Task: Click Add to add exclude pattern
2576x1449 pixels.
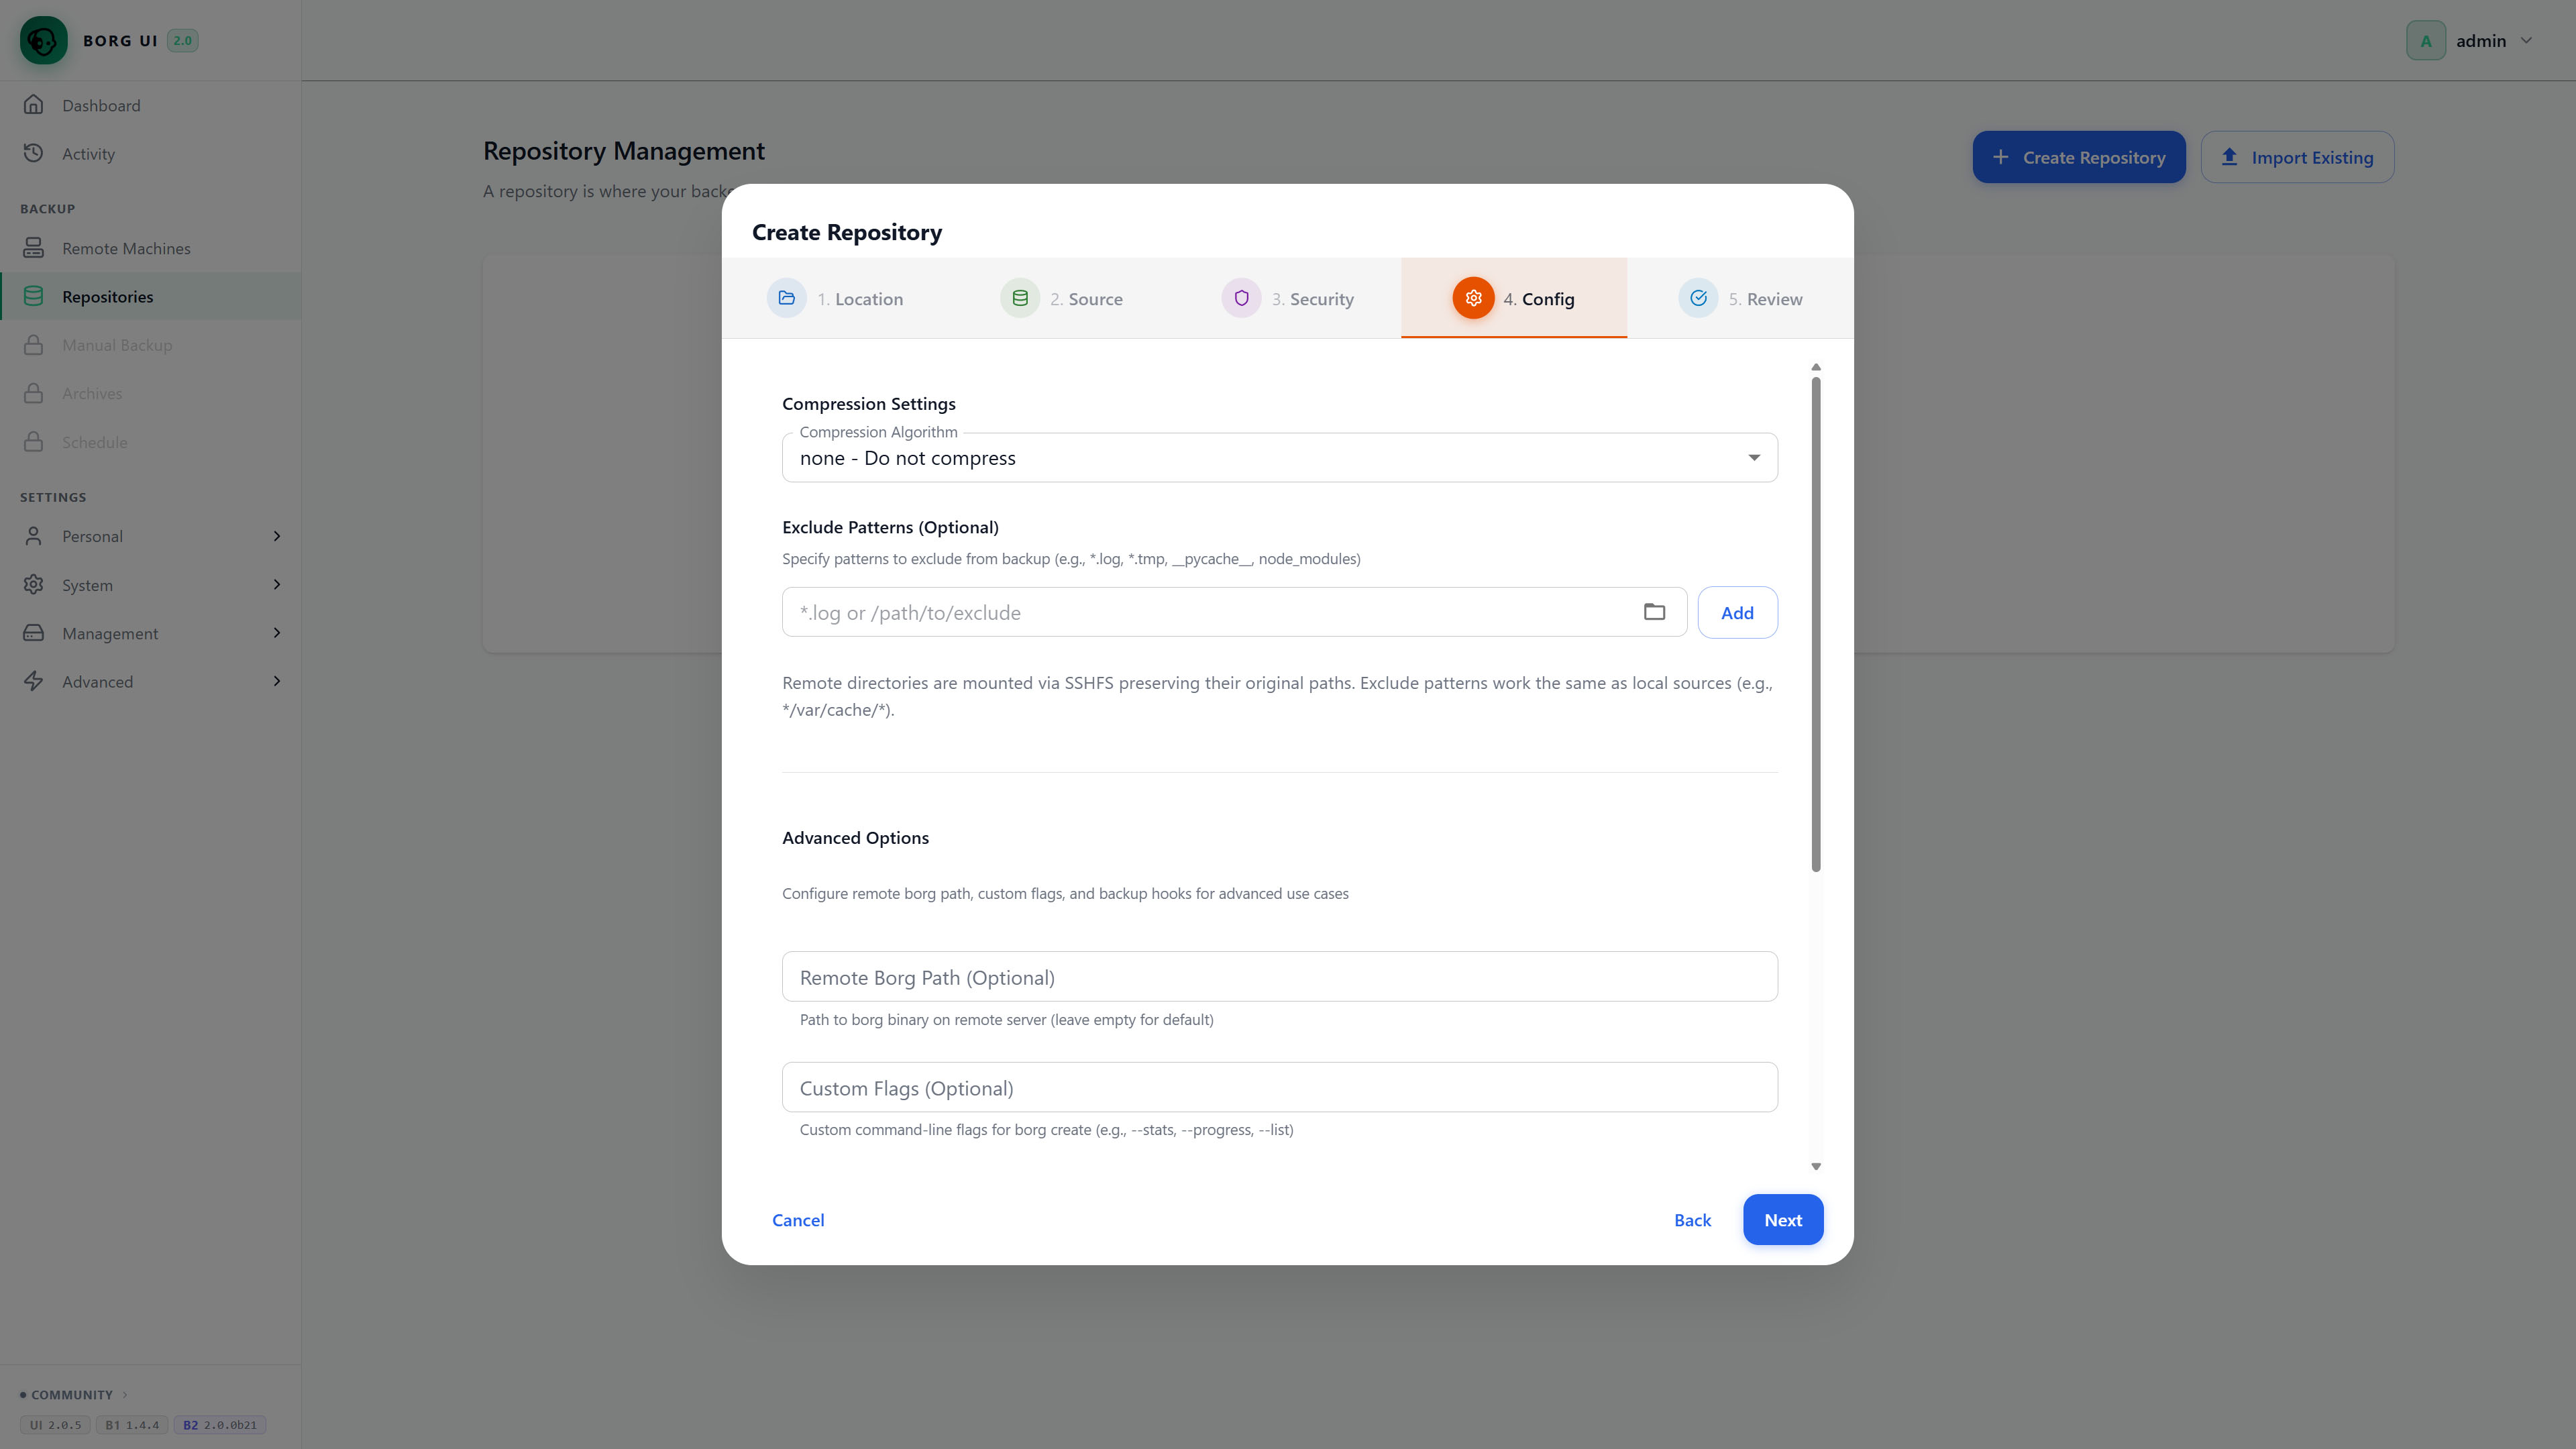Action: pos(1737,612)
